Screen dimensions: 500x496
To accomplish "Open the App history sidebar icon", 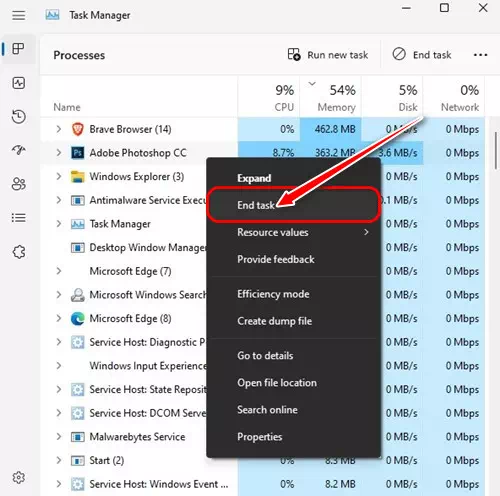I will [19, 116].
